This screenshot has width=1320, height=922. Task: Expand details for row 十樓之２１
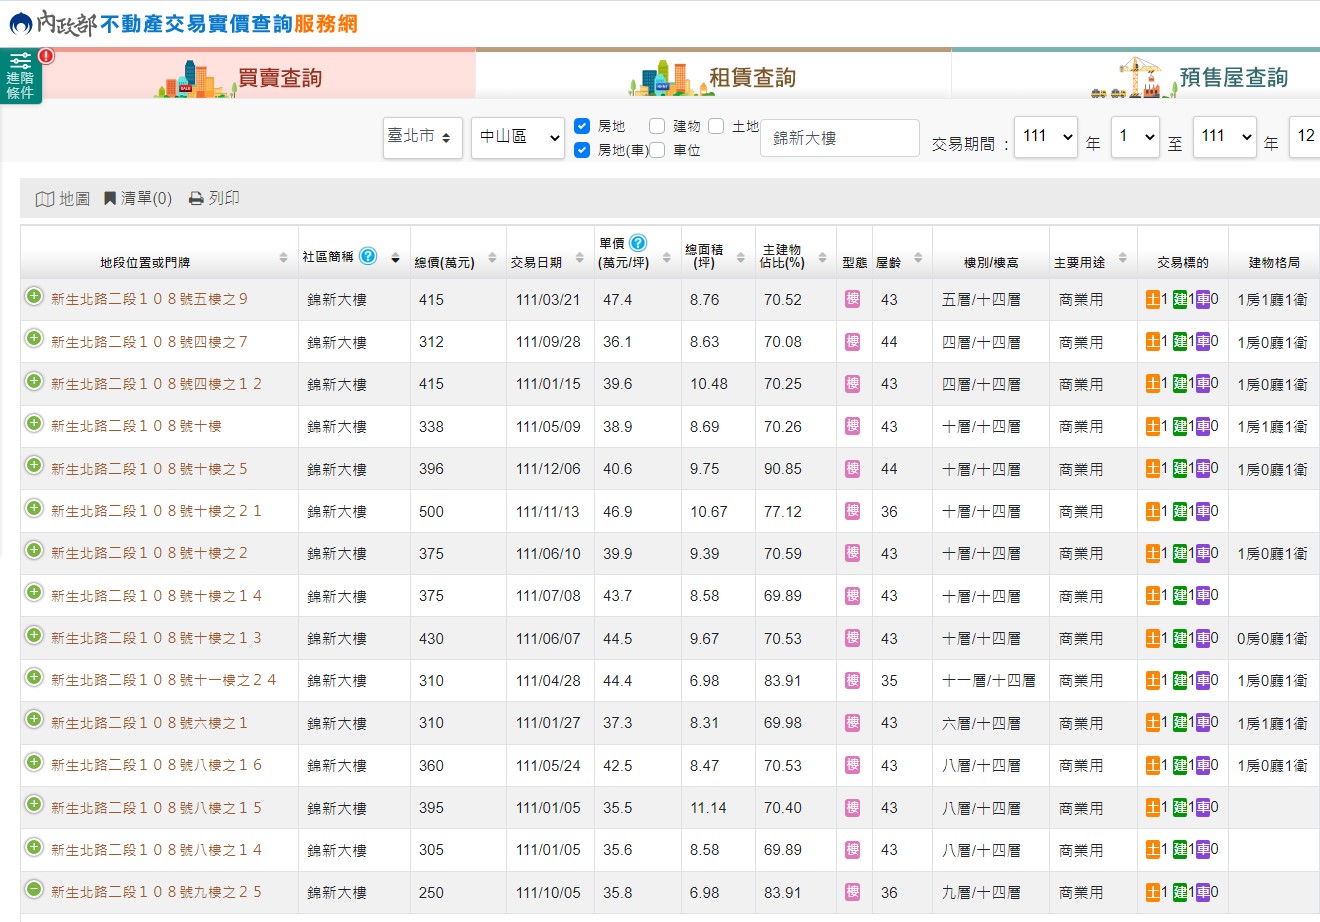coord(34,508)
